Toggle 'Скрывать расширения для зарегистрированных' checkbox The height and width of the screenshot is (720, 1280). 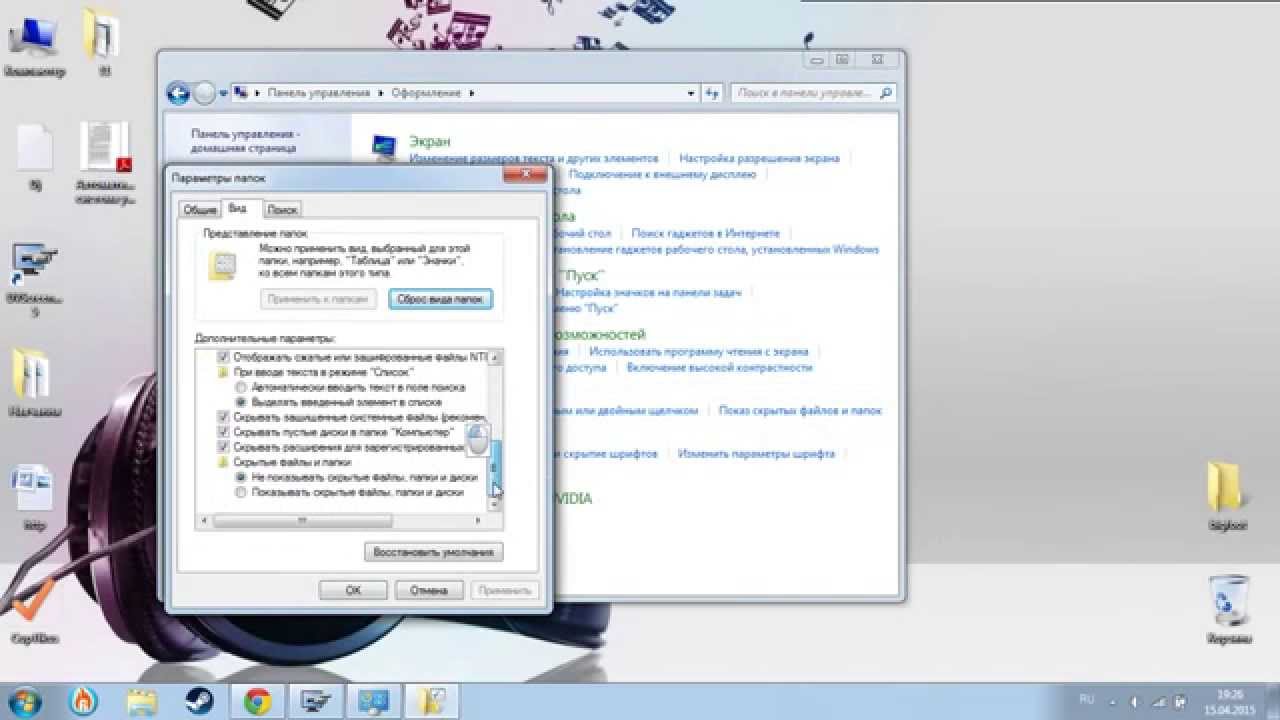click(223, 447)
